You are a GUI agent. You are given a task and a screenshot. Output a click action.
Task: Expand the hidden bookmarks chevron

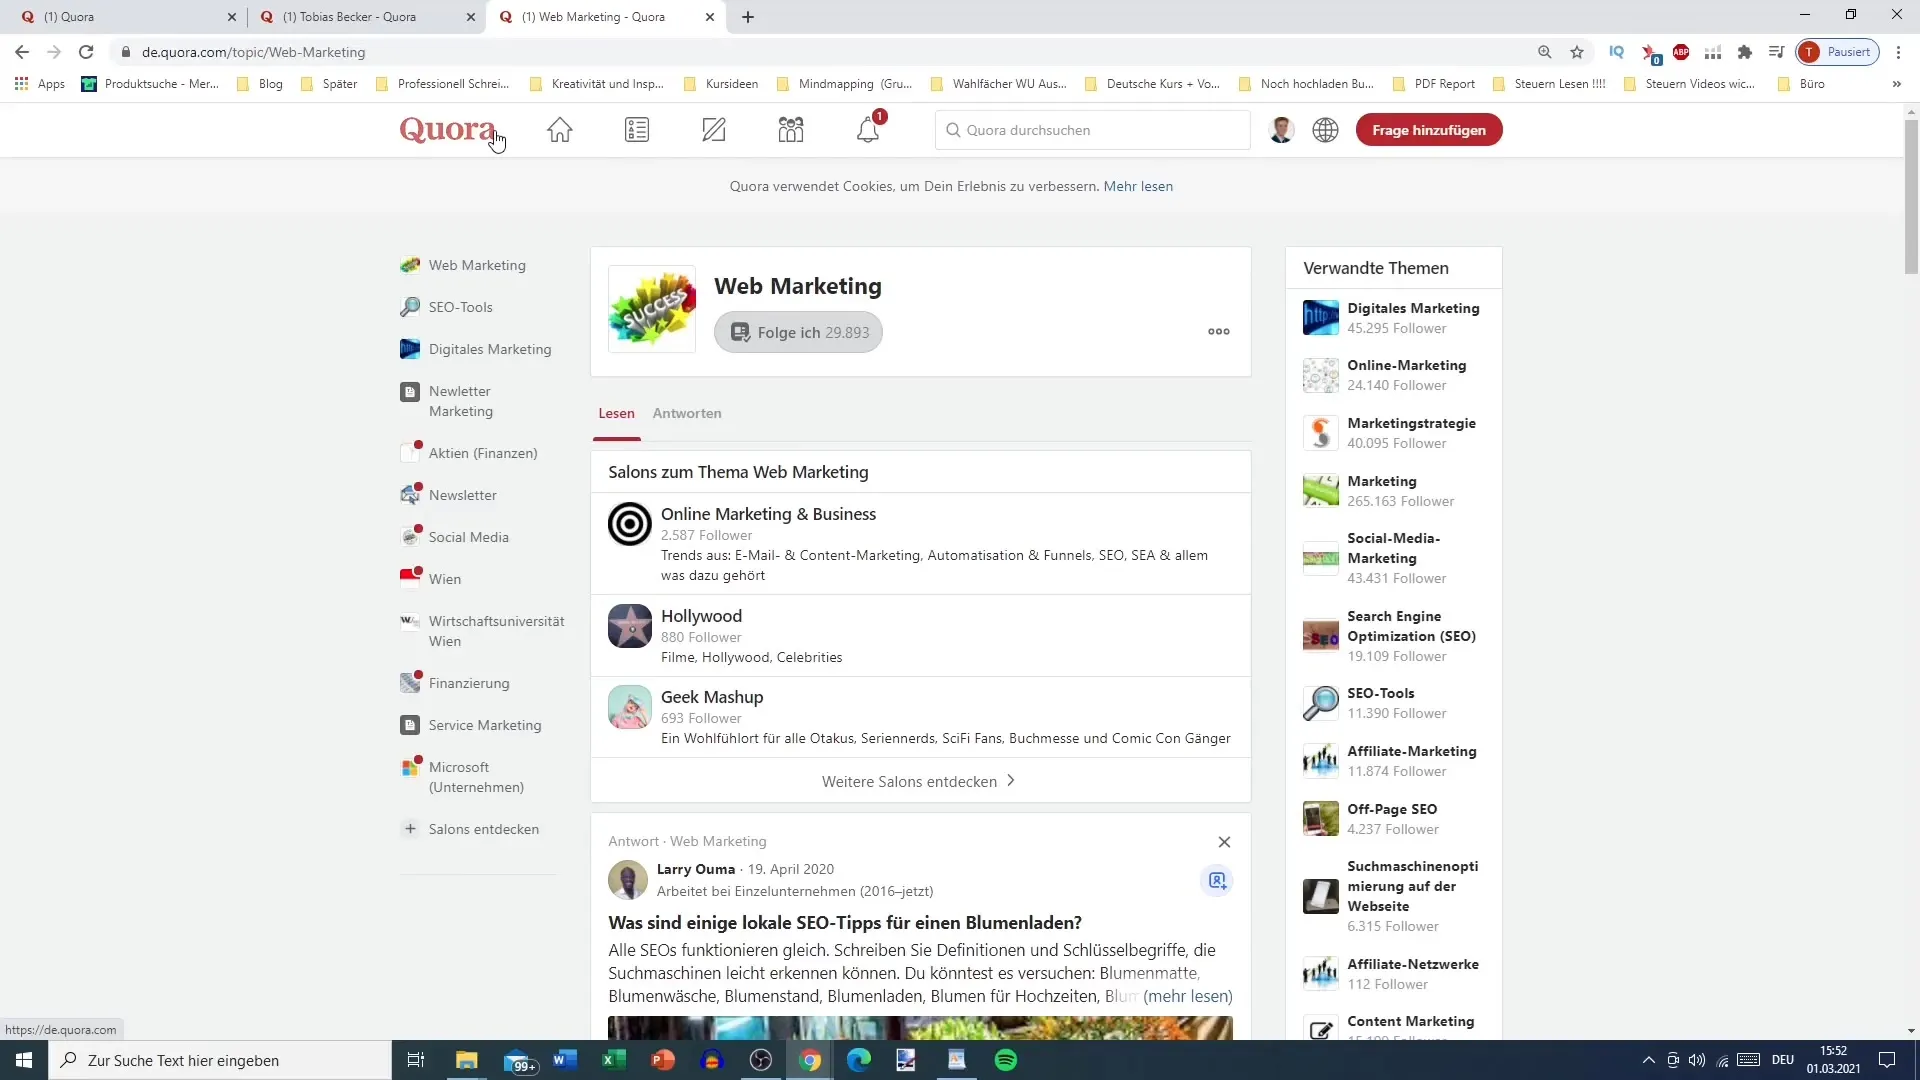pyautogui.click(x=1896, y=84)
